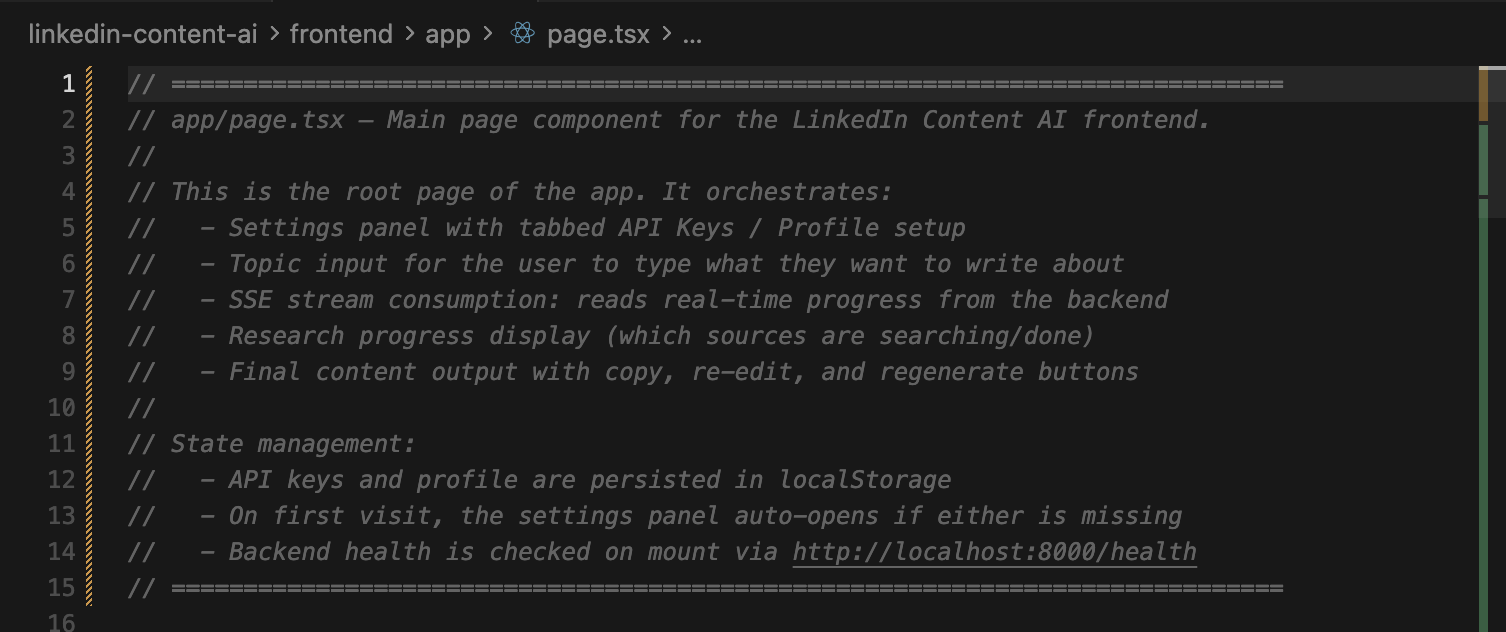
Task: Click line number 10 in gutter
Action: pos(62,408)
